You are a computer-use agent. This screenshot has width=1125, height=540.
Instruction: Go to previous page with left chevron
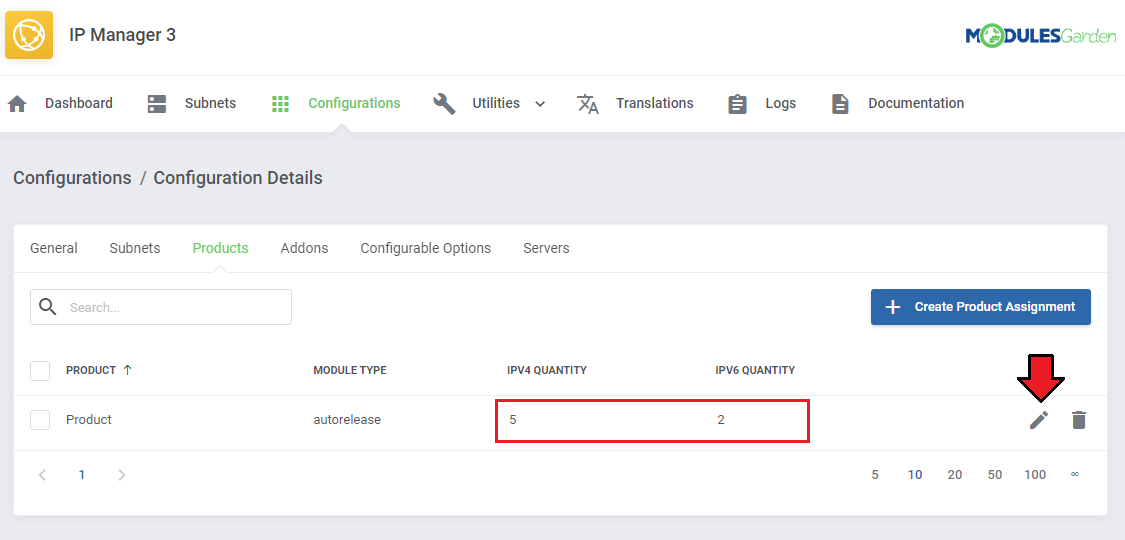click(x=42, y=475)
